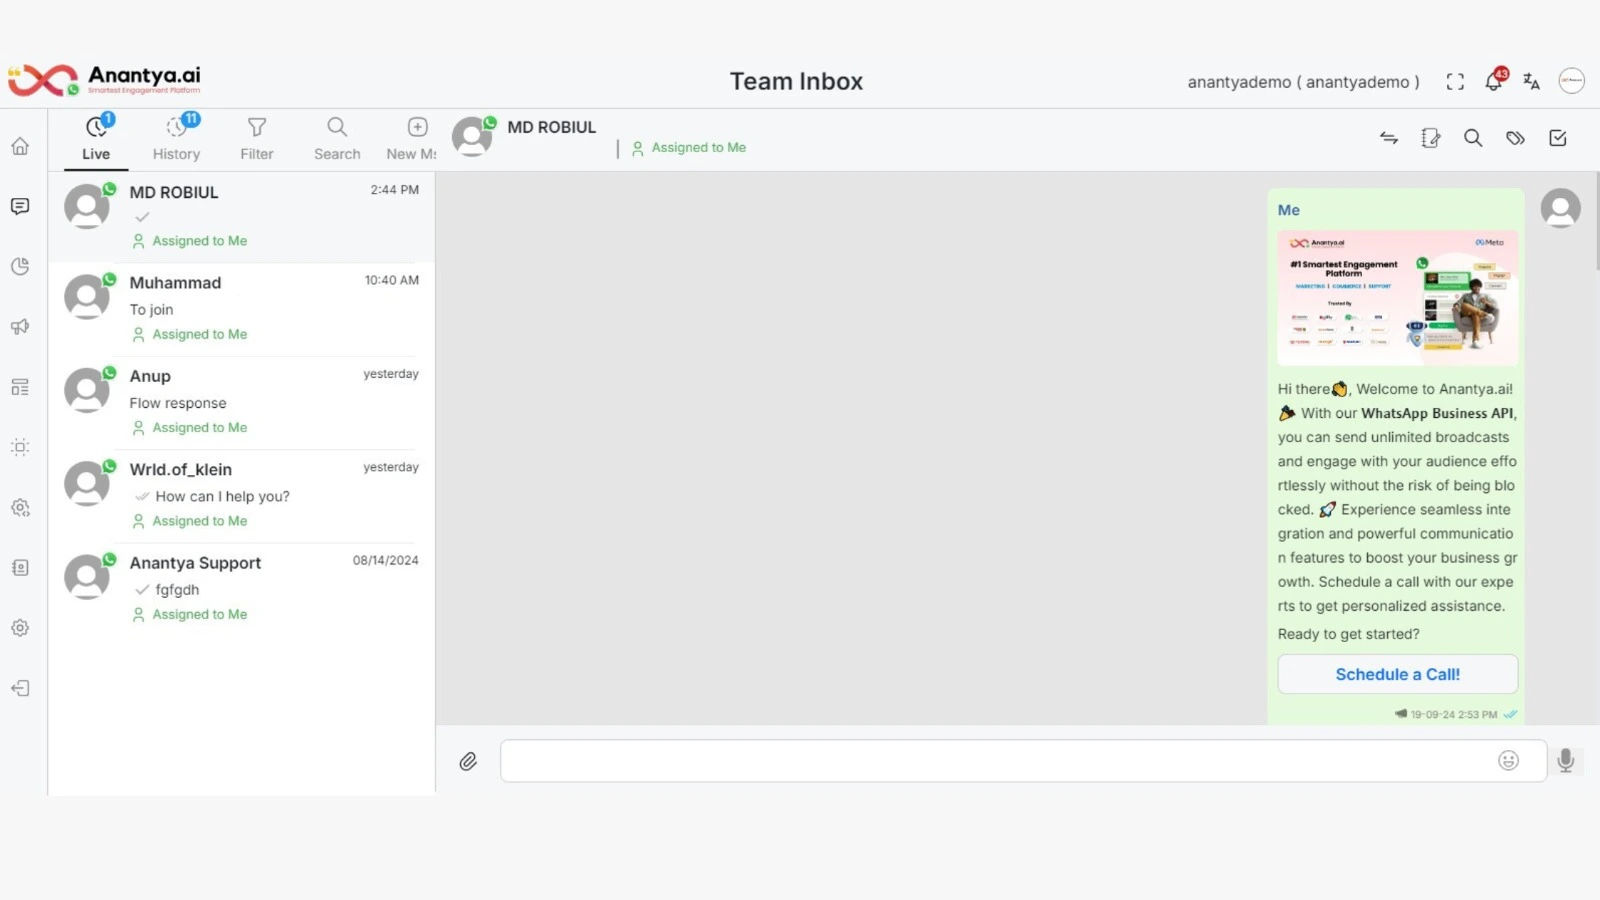This screenshot has height=900, width=1600.
Task: Toggle fullscreen mode icon in header
Action: (x=1455, y=82)
